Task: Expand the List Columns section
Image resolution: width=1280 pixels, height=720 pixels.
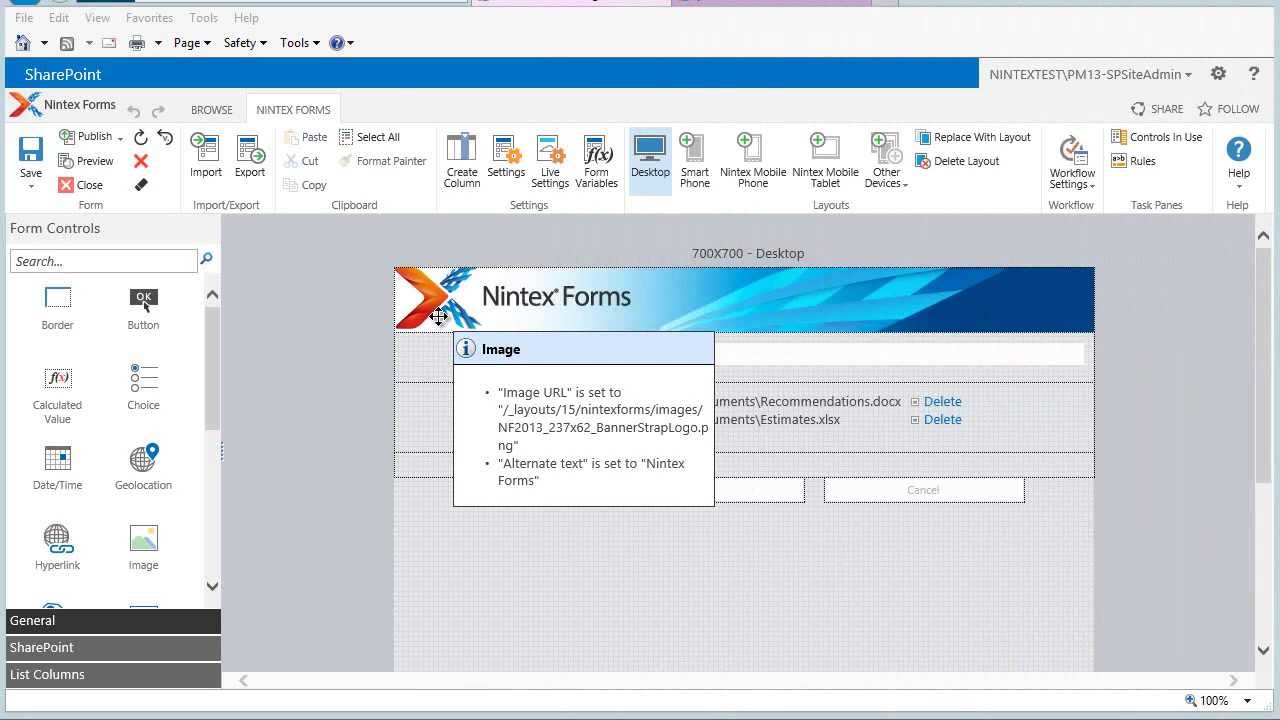Action: pos(113,674)
